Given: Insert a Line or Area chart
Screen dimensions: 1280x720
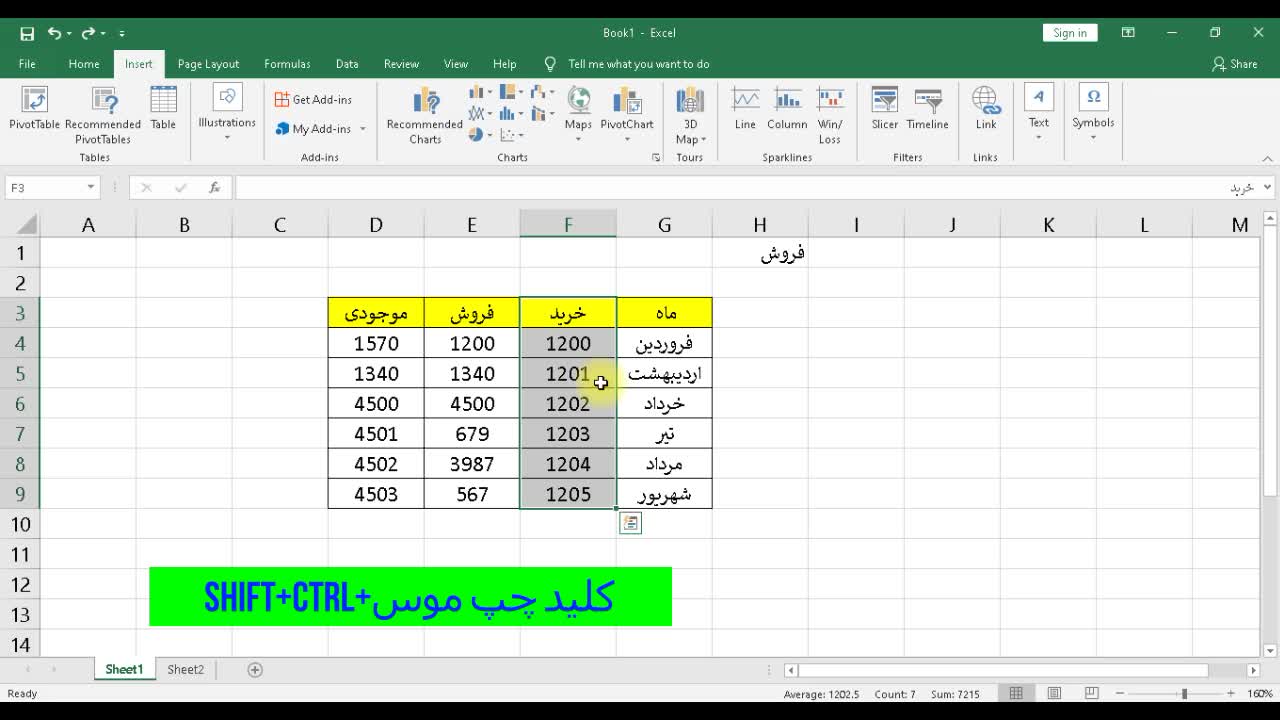Looking at the screenshot, I should 480,113.
